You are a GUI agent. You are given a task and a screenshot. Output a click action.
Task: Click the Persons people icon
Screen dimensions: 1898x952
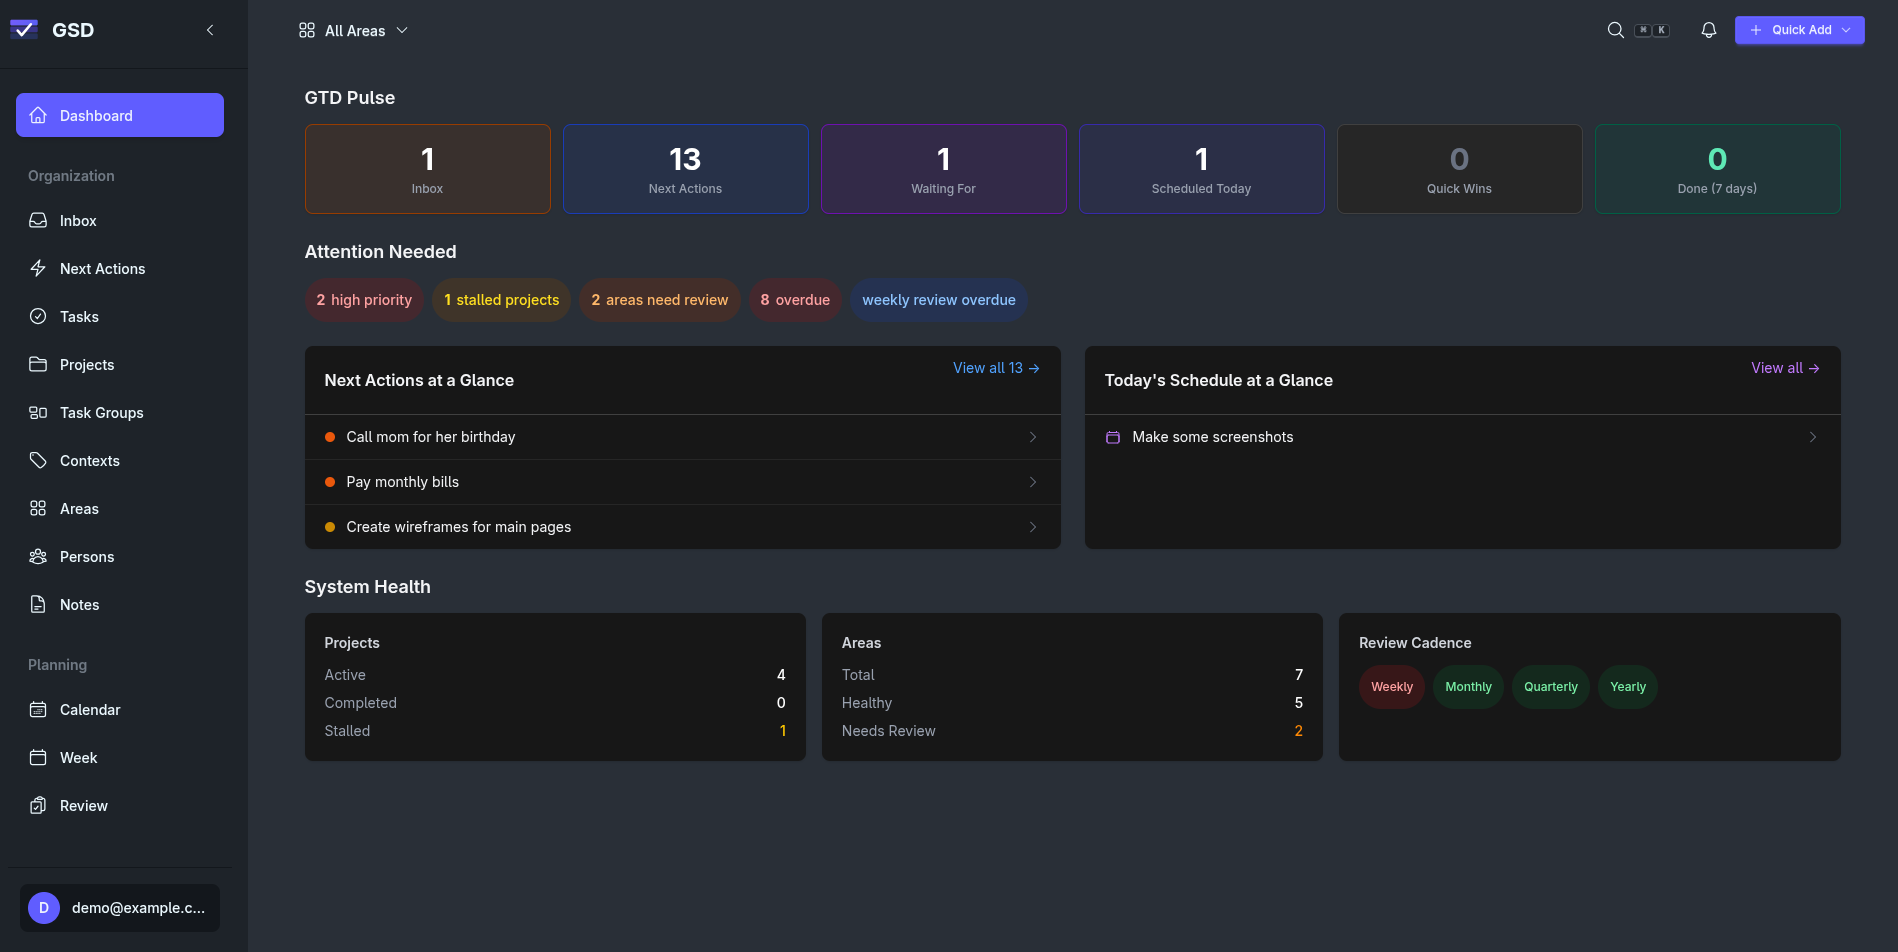click(38, 556)
